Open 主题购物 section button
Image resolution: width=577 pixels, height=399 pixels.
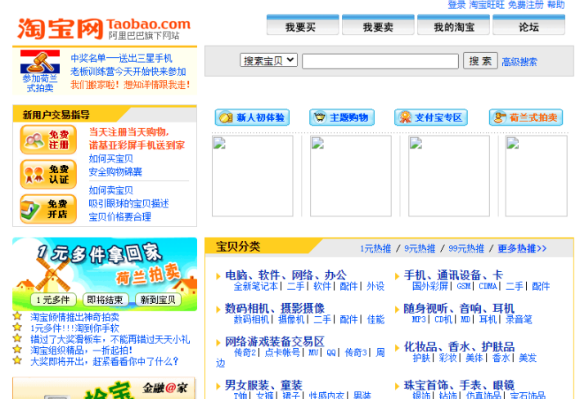click(342, 117)
